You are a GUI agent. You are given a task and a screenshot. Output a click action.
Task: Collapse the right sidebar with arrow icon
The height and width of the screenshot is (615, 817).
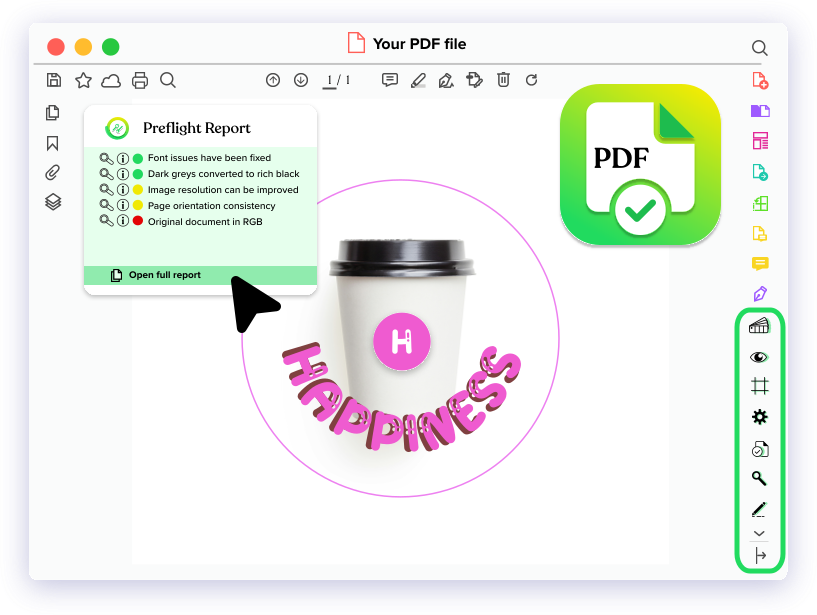pos(759,556)
